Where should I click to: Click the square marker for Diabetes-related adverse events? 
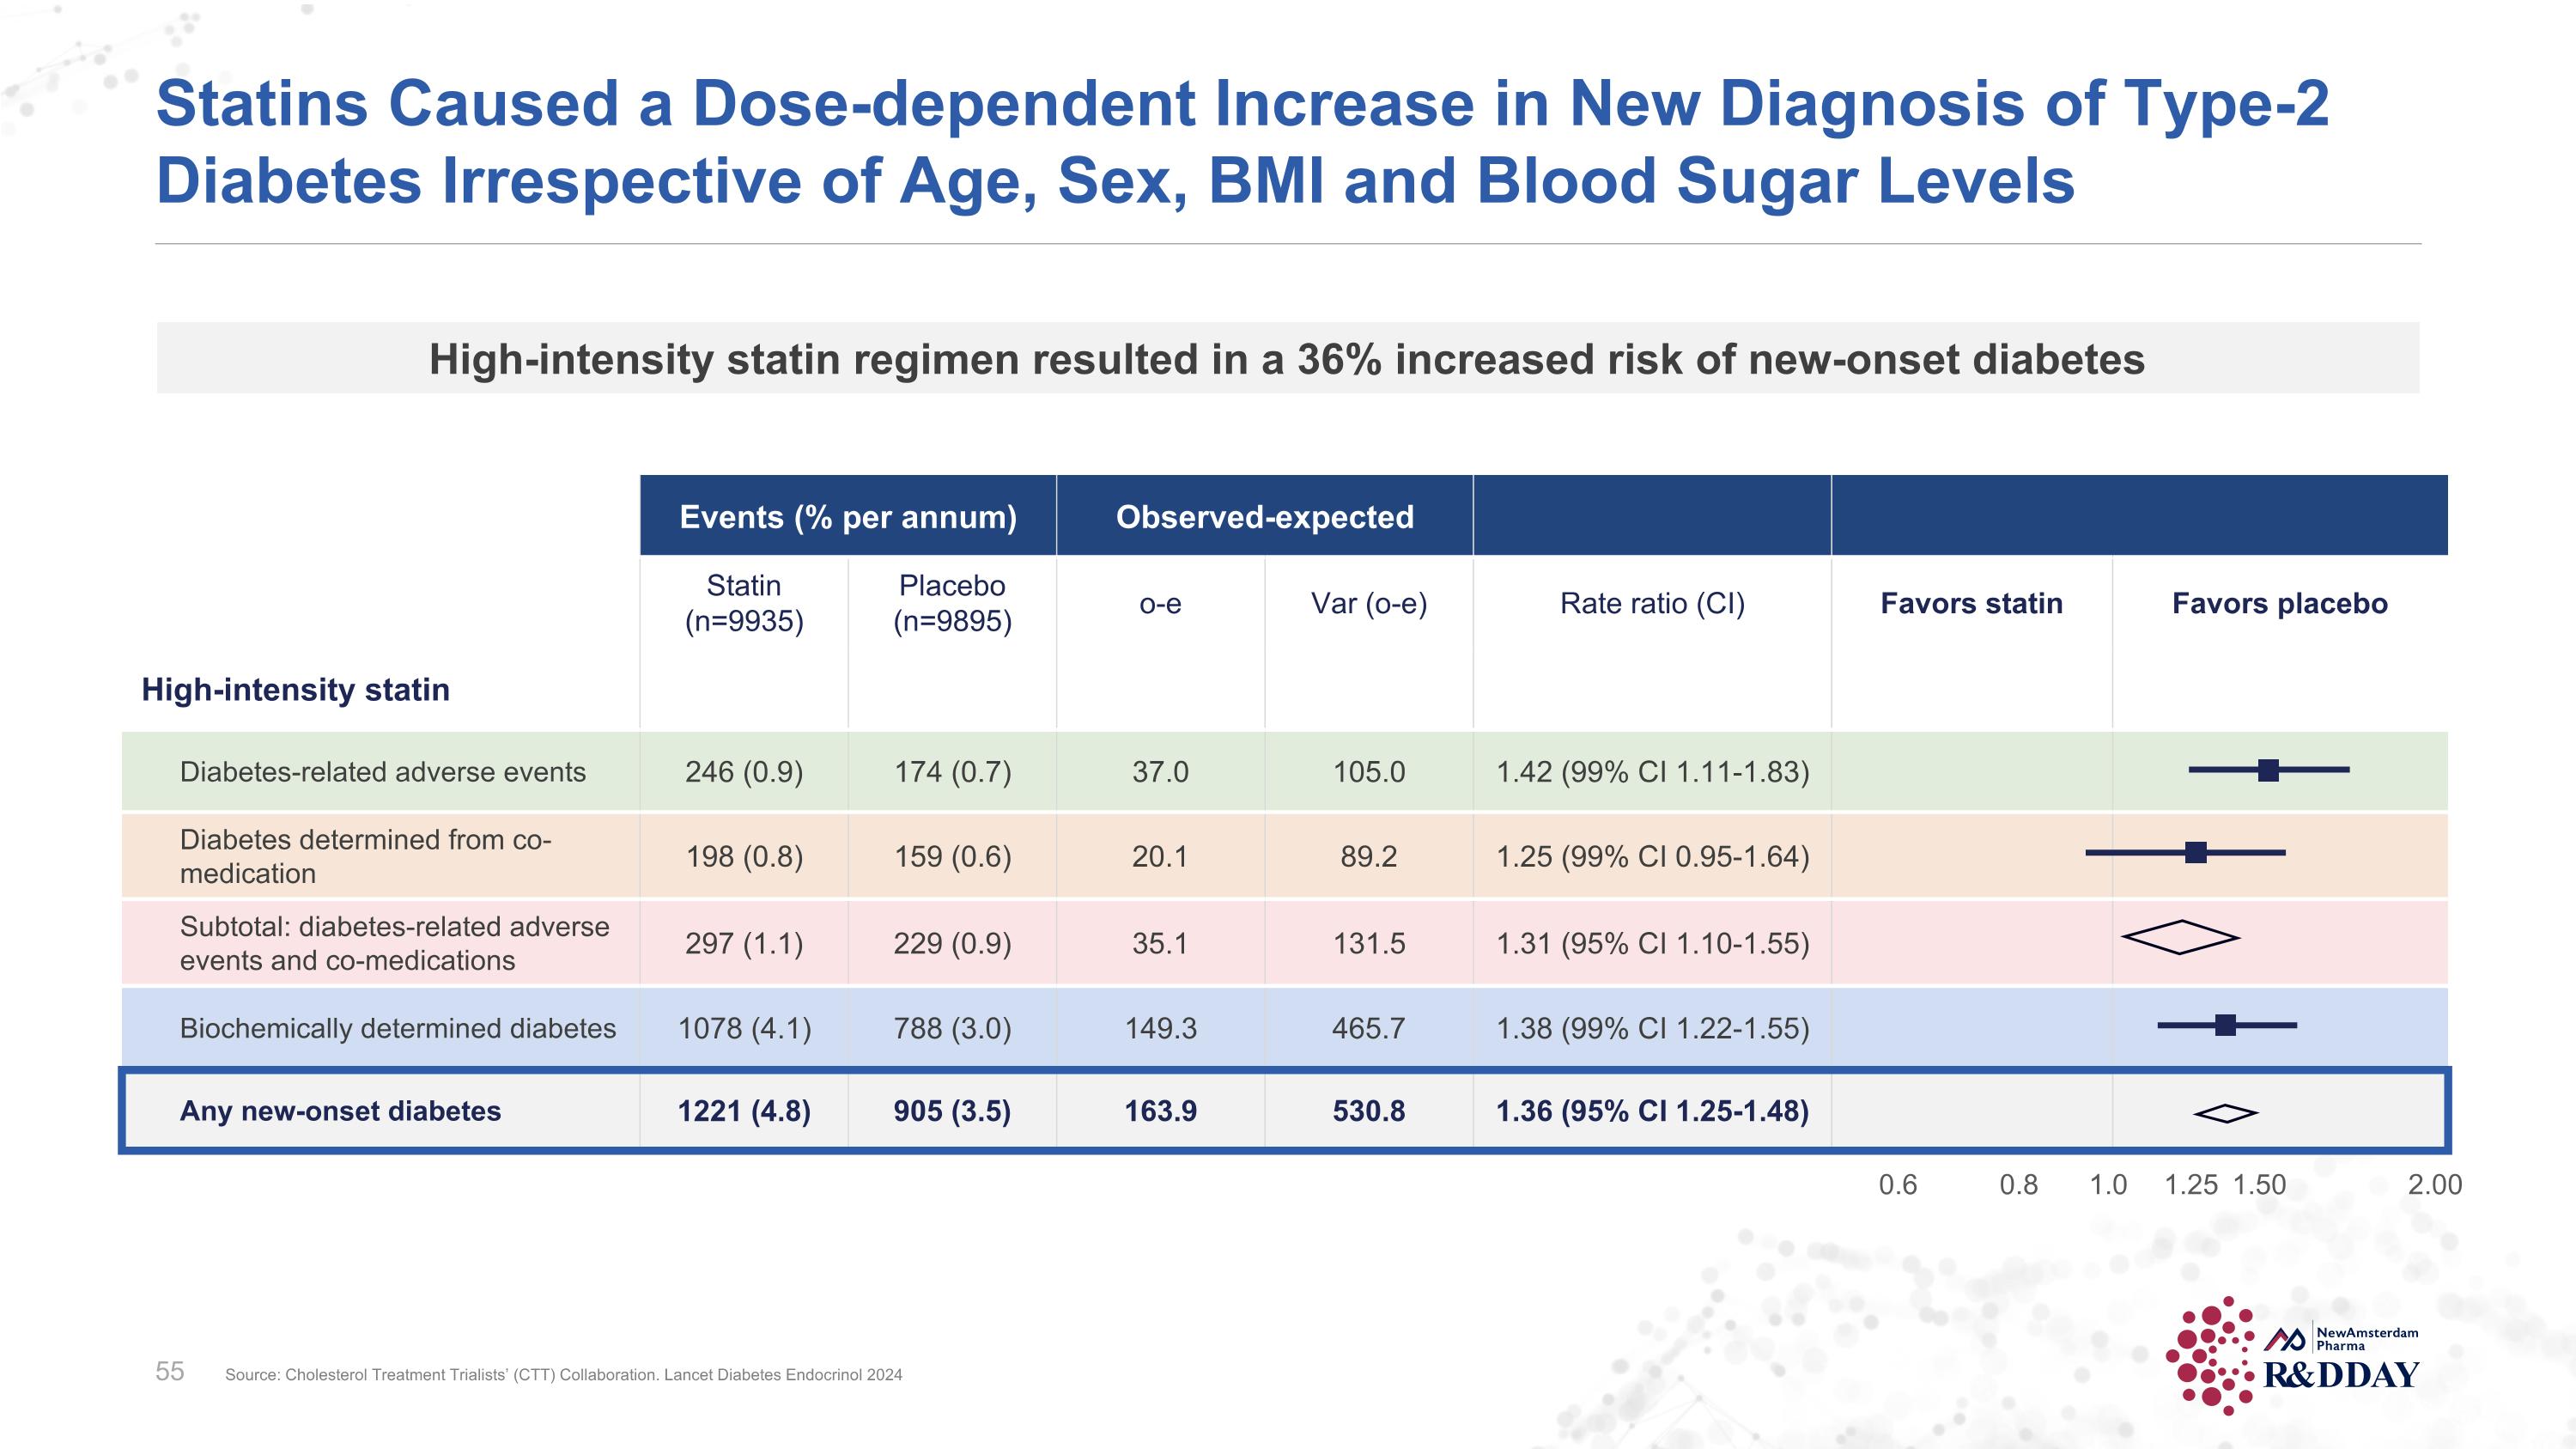click(2268, 770)
